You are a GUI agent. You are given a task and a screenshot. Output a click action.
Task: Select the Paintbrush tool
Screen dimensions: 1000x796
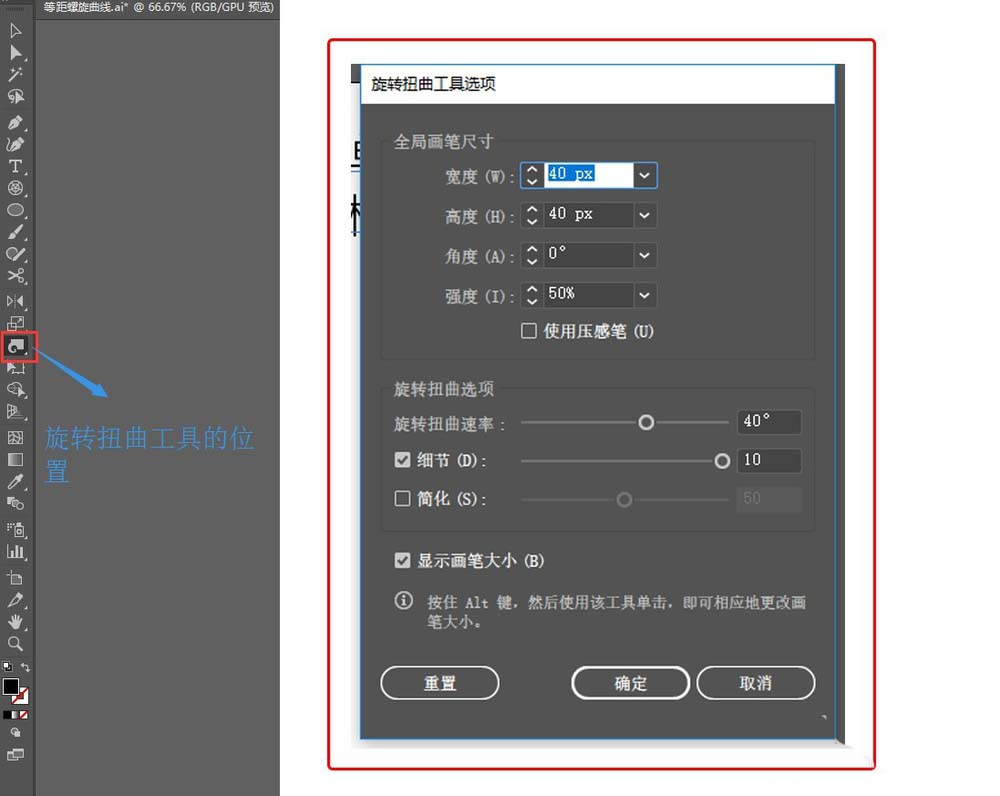[x=17, y=233]
